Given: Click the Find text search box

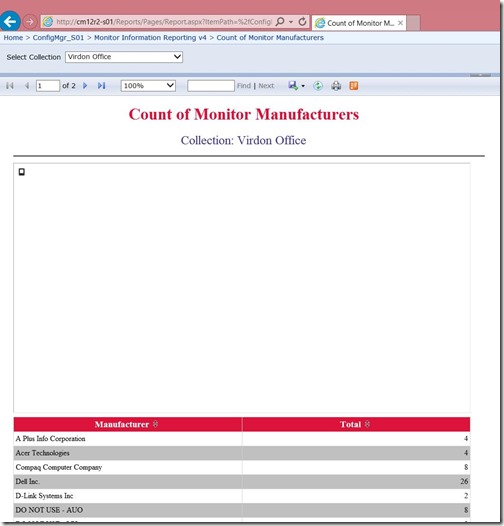Looking at the screenshot, I should (211, 86).
